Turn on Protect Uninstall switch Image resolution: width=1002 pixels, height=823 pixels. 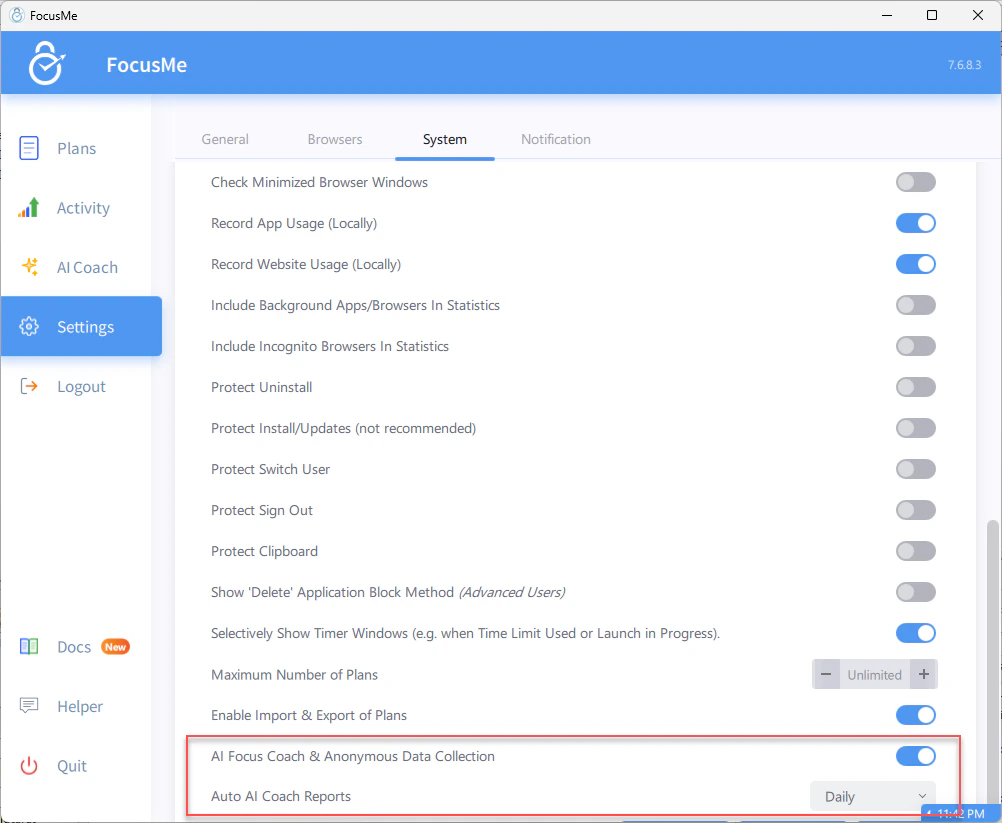tap(915, 387)
